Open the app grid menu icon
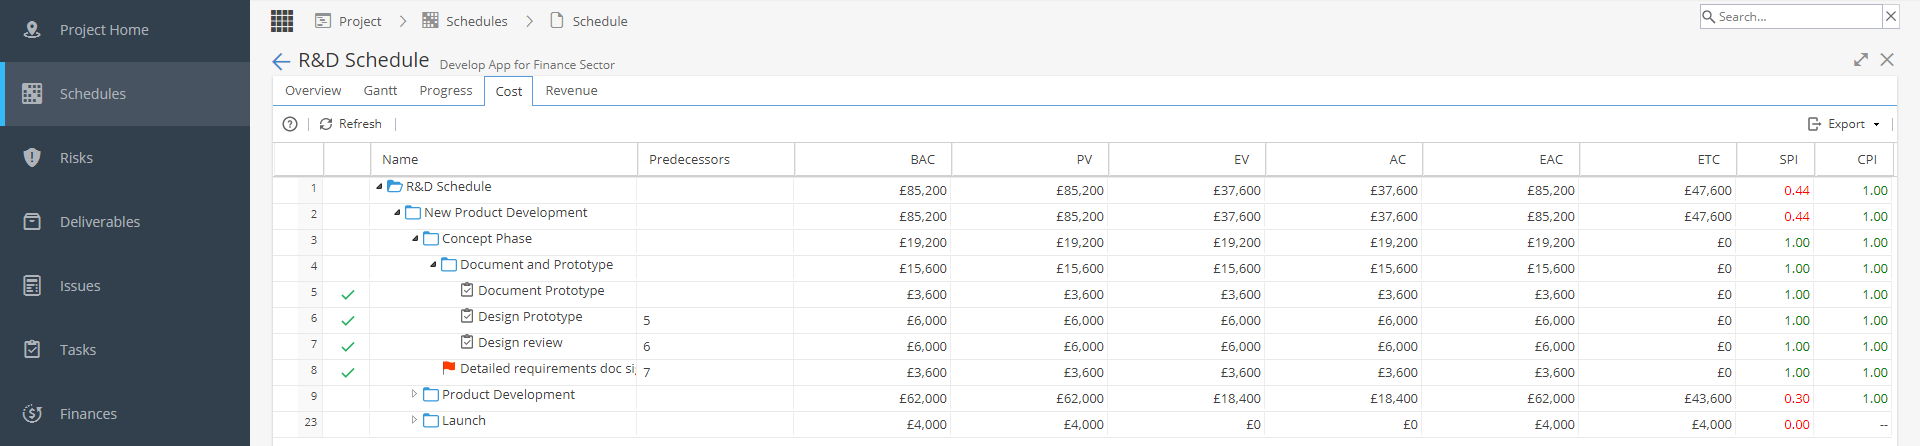The width and height of the screenshot is (1920, 446). [282, 20]
